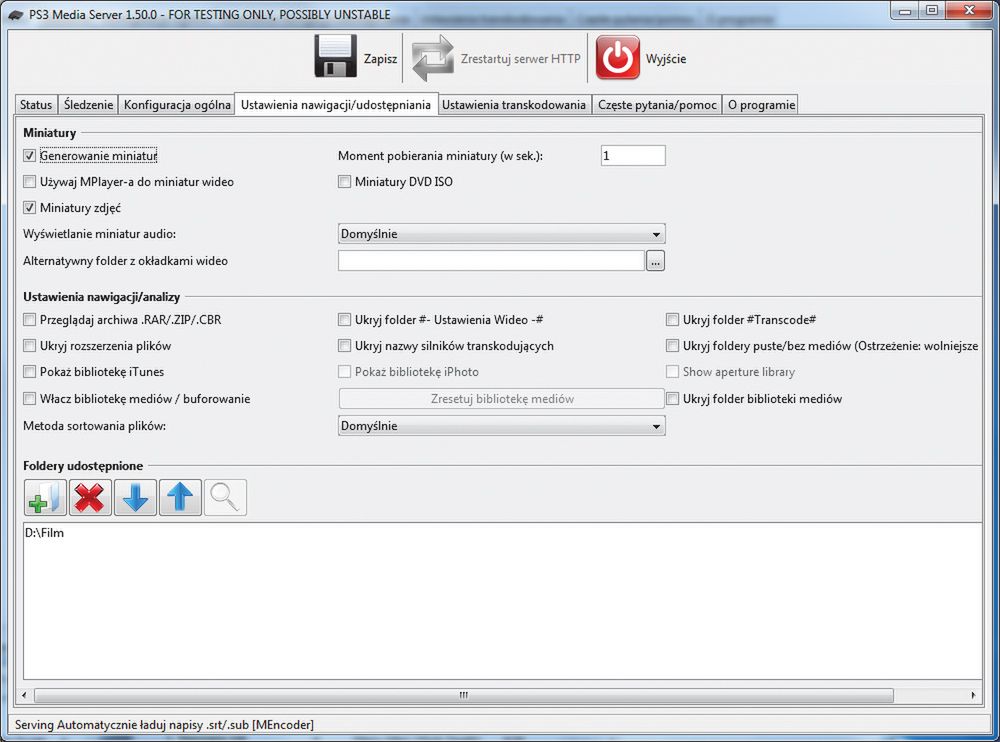Click horizontal scrollbar left arrow

click(x=24, y=695)
